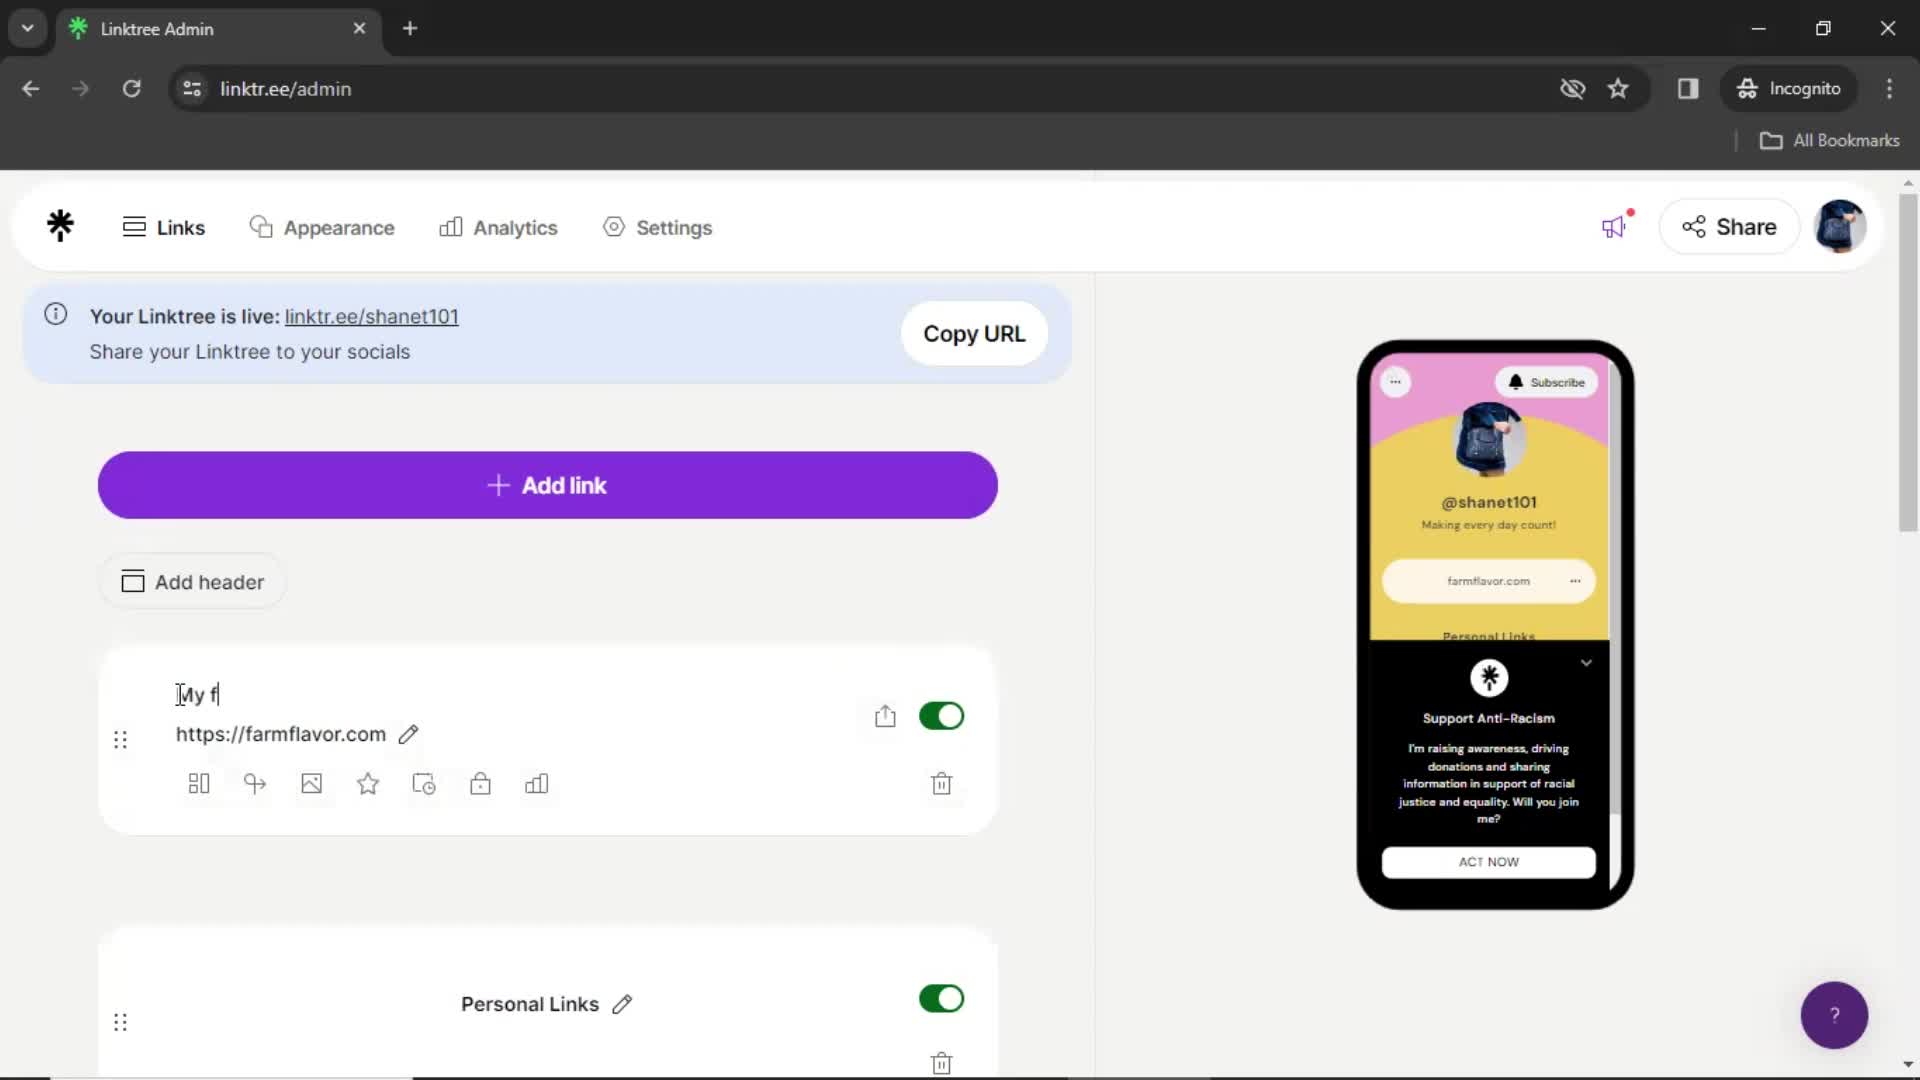Screen dimensions: 1920x1080
Task: Open the Personal Links header edit dropdown
Action: click(x=620, y=1004)
